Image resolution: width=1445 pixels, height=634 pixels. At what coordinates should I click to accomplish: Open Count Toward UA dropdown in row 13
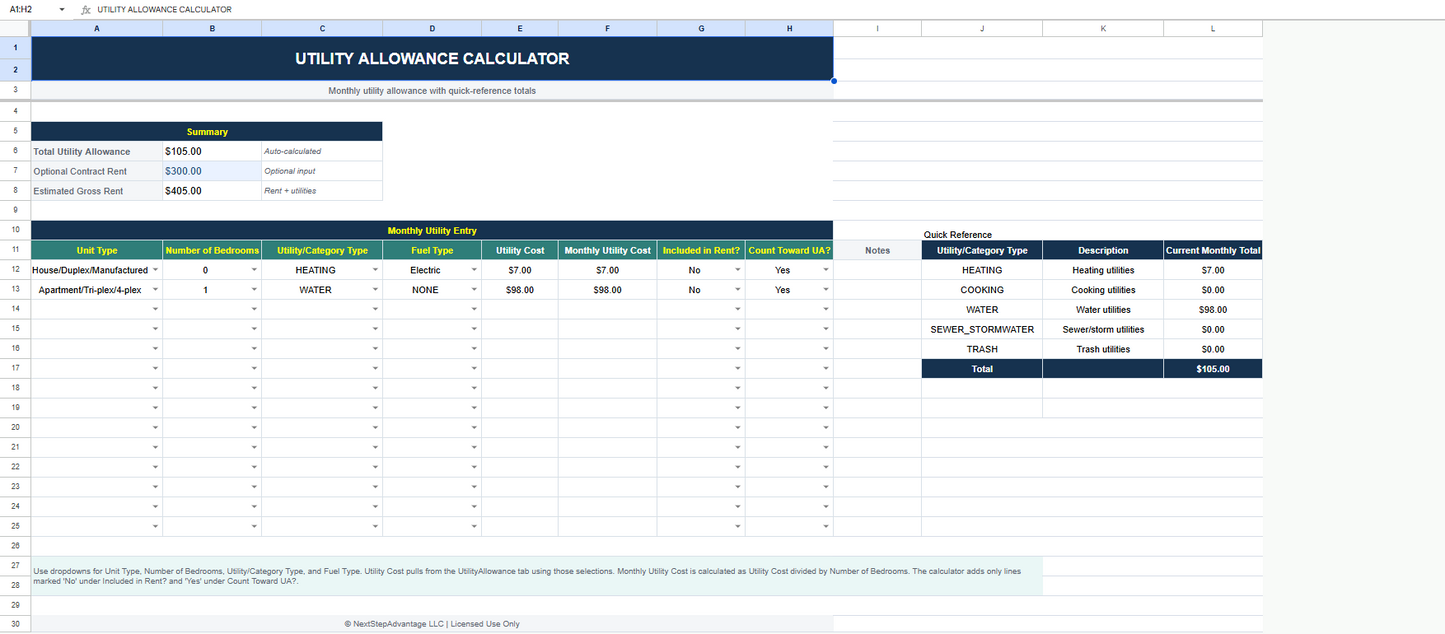[x=826, y=290]
